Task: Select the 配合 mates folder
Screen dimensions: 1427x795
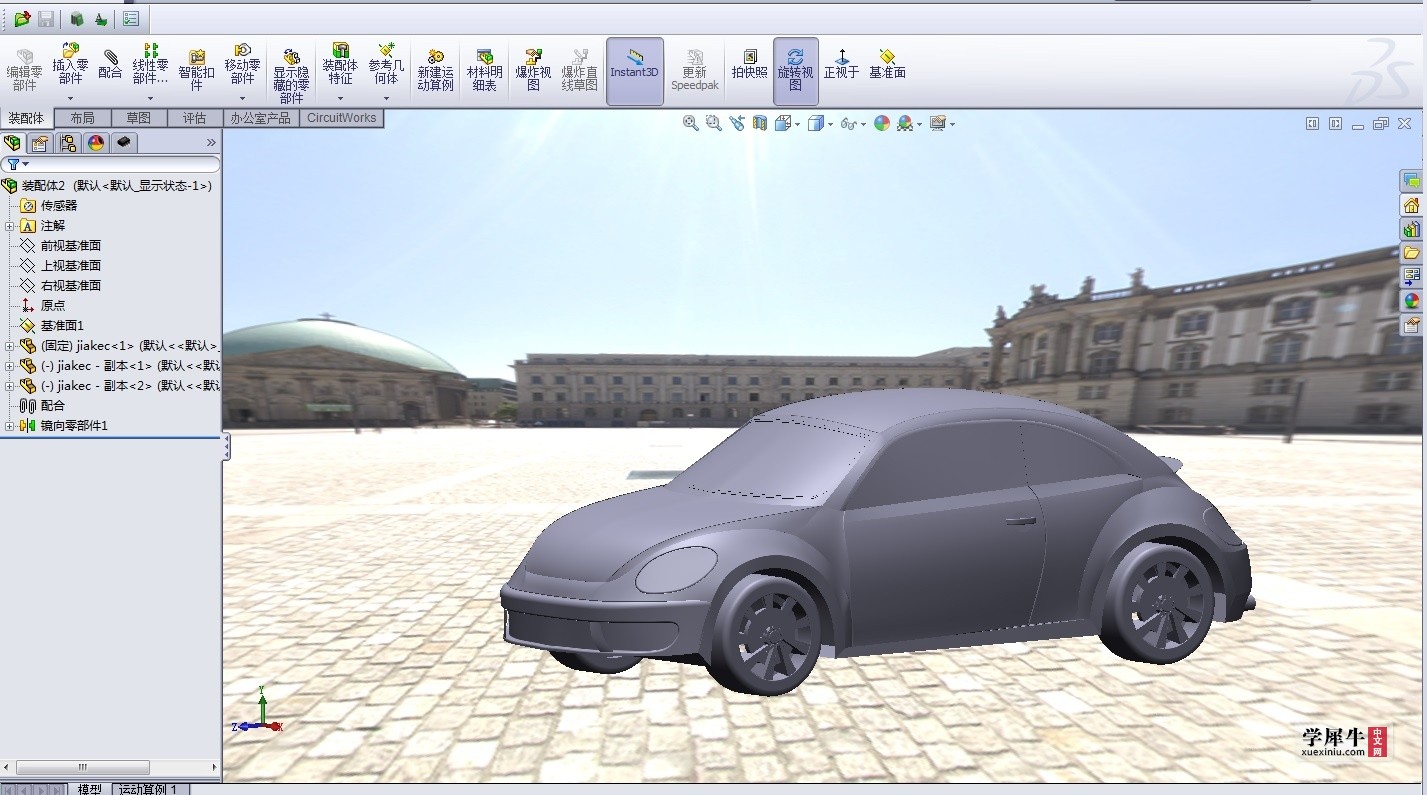Action: (x=43, y=406)
